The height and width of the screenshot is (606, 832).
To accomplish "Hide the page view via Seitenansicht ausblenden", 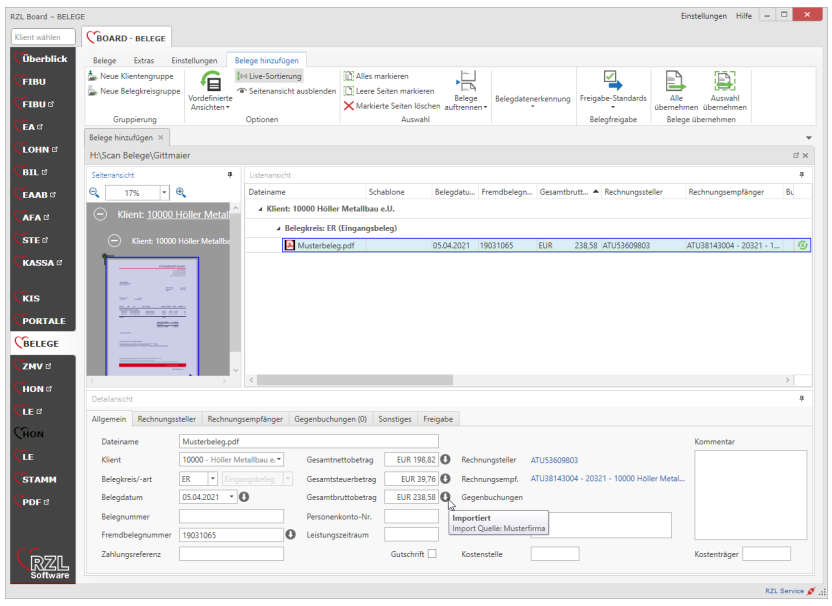I will click(x=285, y=91).
